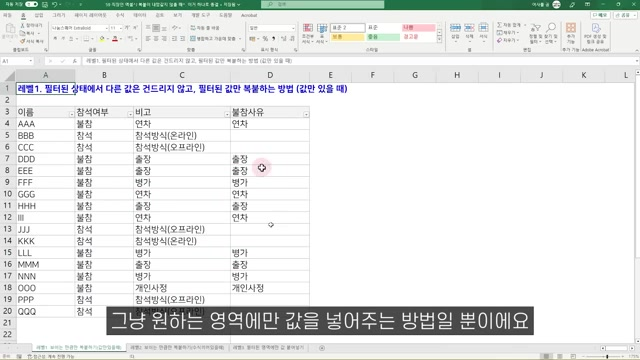This screenshot has height=360, width=640.
Task: Click Merge and Center (병합하고 가운데 맞춤)
Action: 213,39
